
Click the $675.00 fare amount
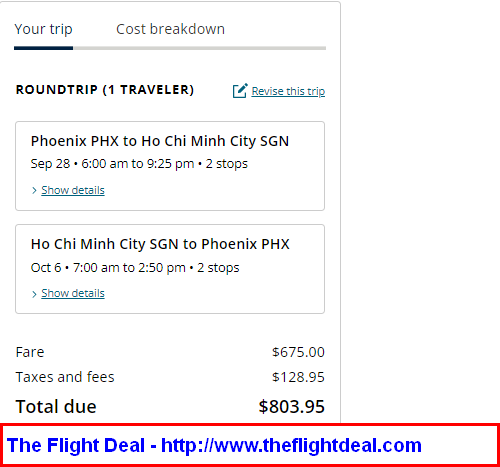[x=298, y=352]
